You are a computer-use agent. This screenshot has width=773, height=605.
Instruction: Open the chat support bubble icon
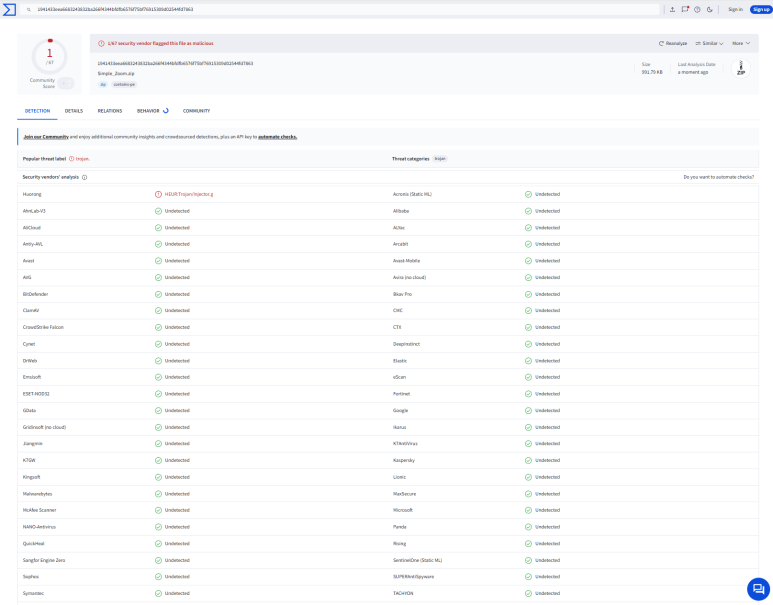coord(758,589)
